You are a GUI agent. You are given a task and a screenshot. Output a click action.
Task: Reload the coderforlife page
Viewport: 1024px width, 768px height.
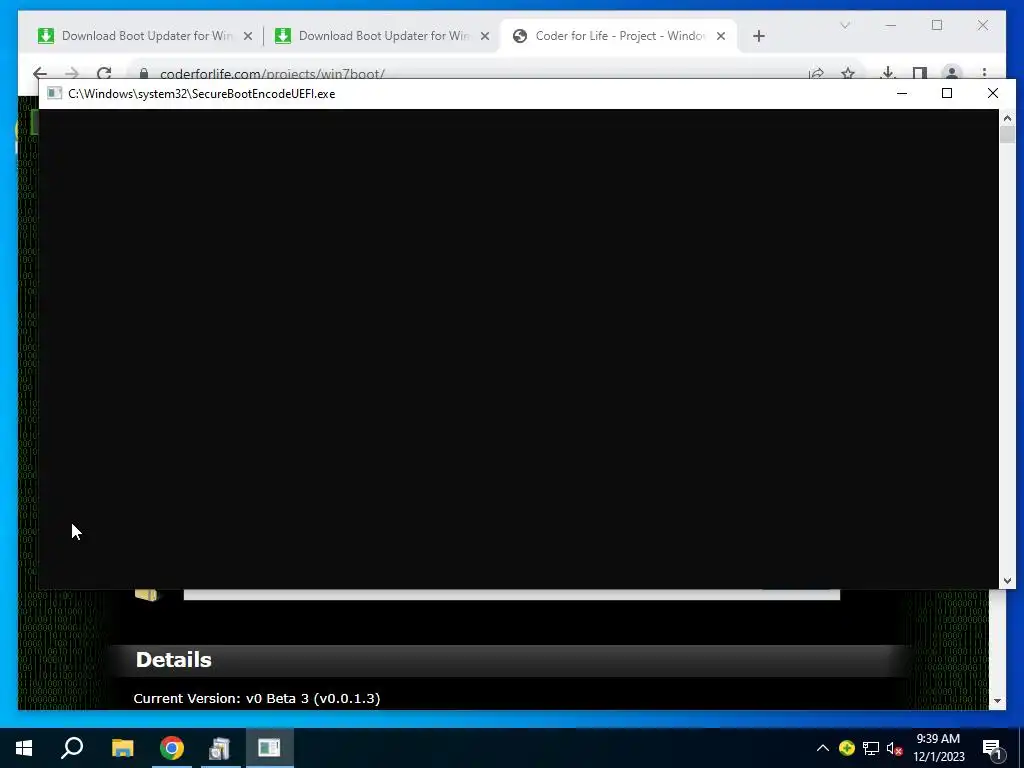pyautogui.click(x=104, y=73)
